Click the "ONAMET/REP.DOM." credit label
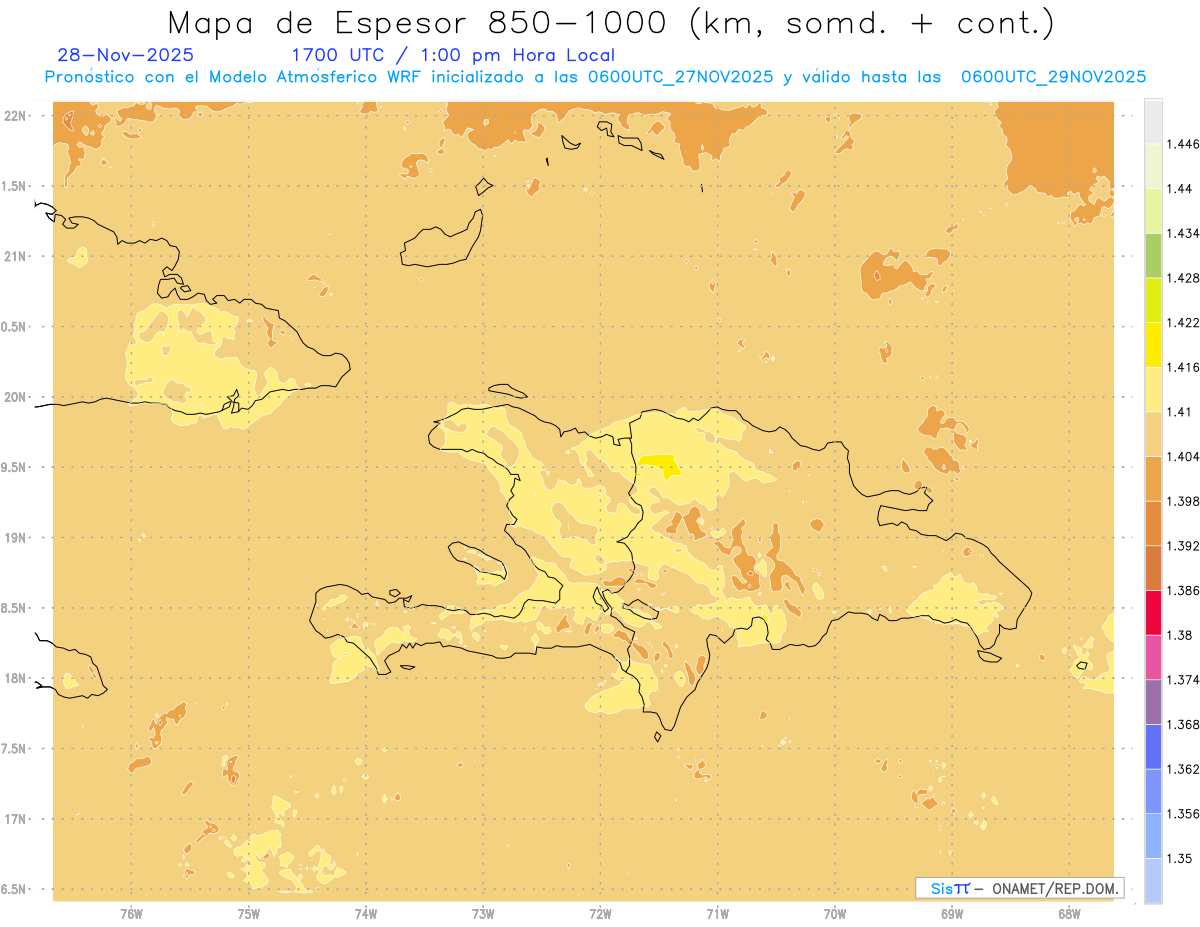The image size is (1200, 927). pos(1057,888)
